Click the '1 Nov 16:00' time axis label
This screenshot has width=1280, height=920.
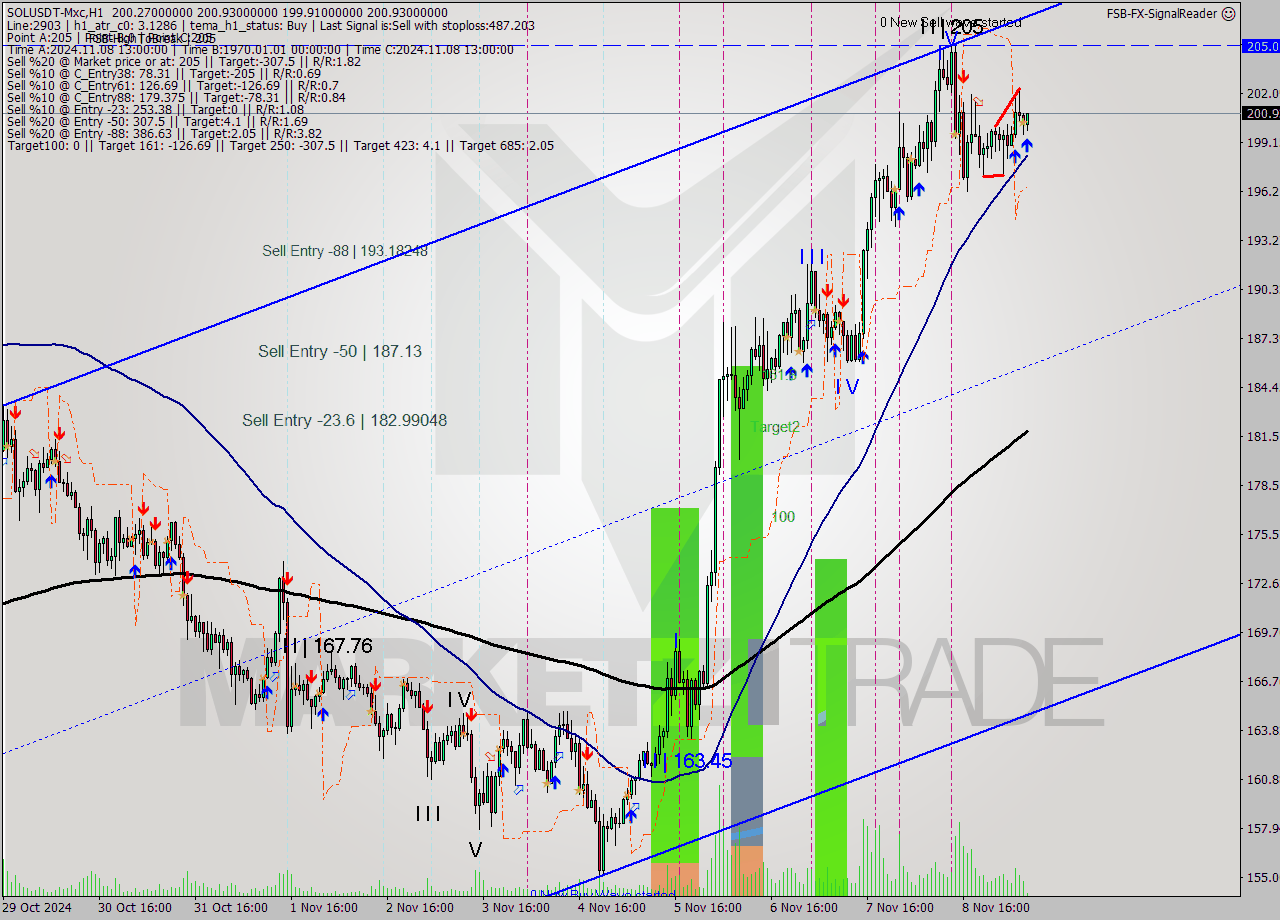(324, 908)
